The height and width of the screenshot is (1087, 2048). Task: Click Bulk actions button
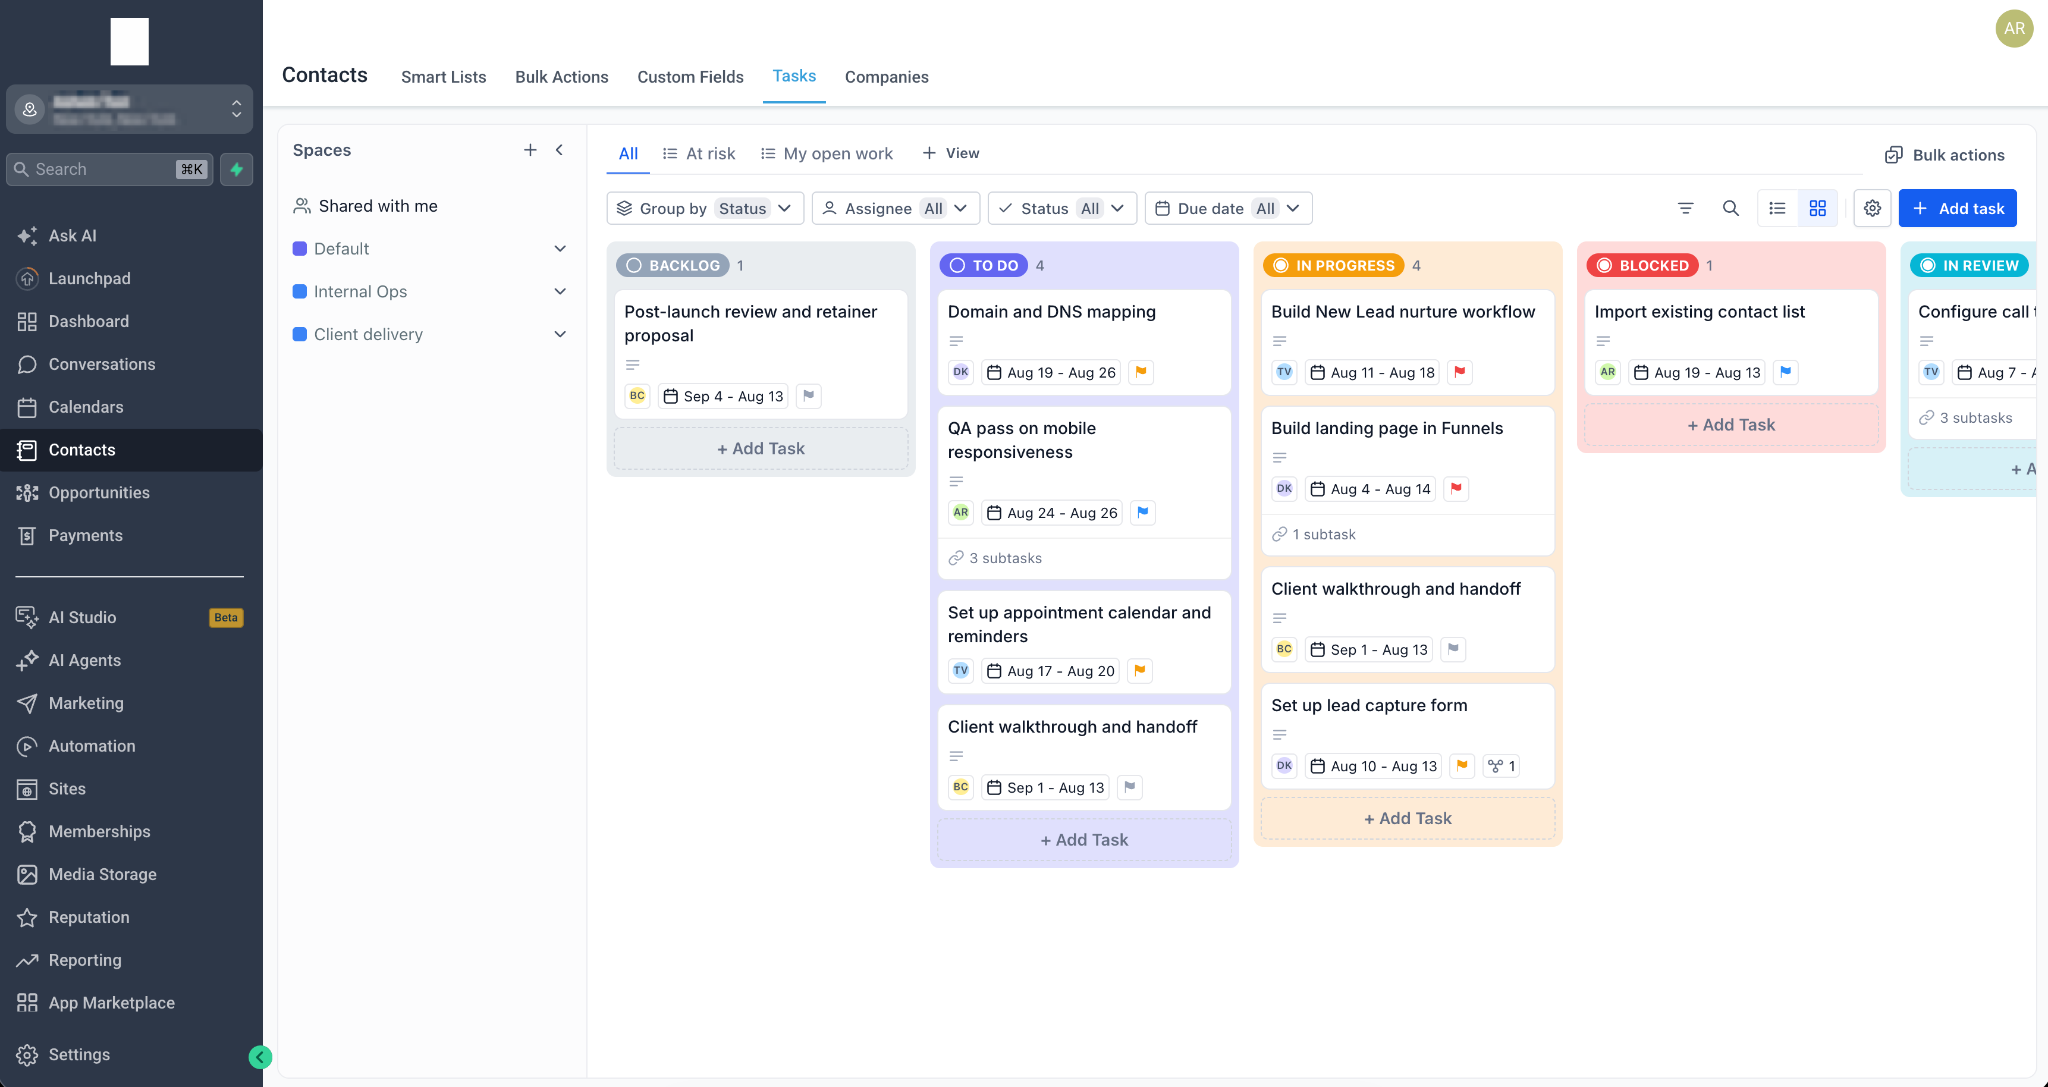click(1945, 155)
